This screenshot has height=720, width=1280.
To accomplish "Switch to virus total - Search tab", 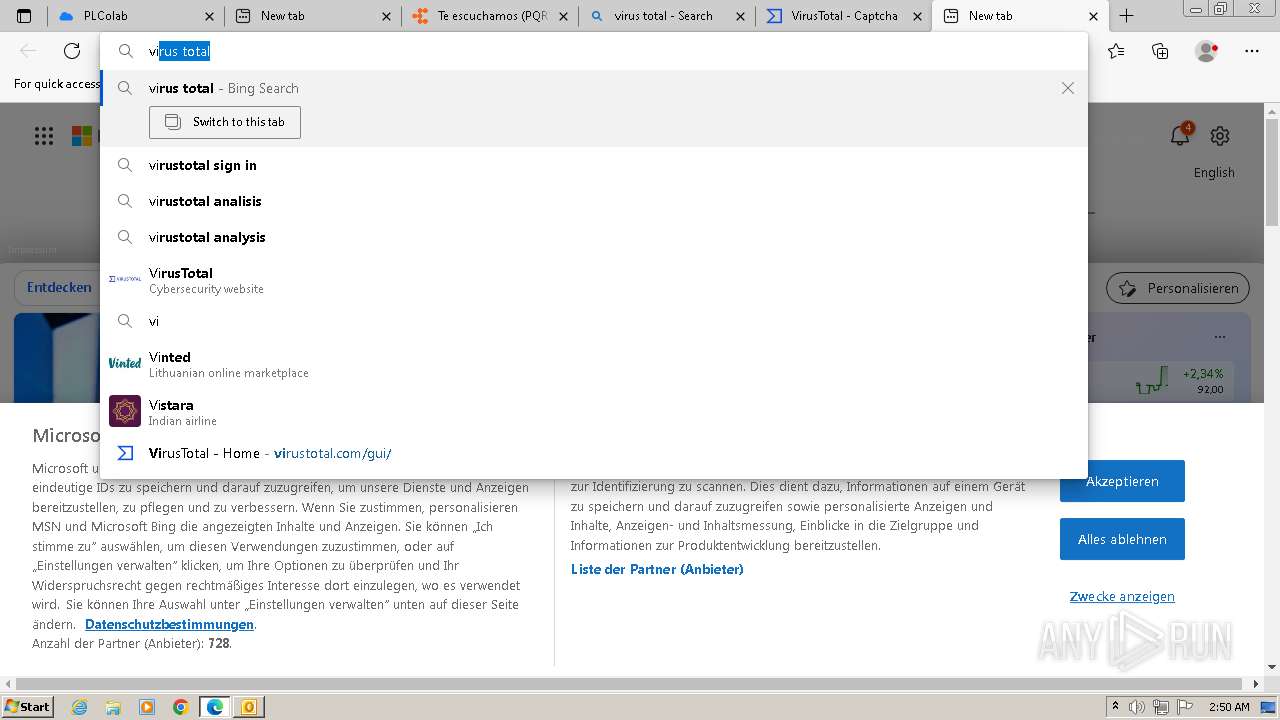I will [667, 16].
